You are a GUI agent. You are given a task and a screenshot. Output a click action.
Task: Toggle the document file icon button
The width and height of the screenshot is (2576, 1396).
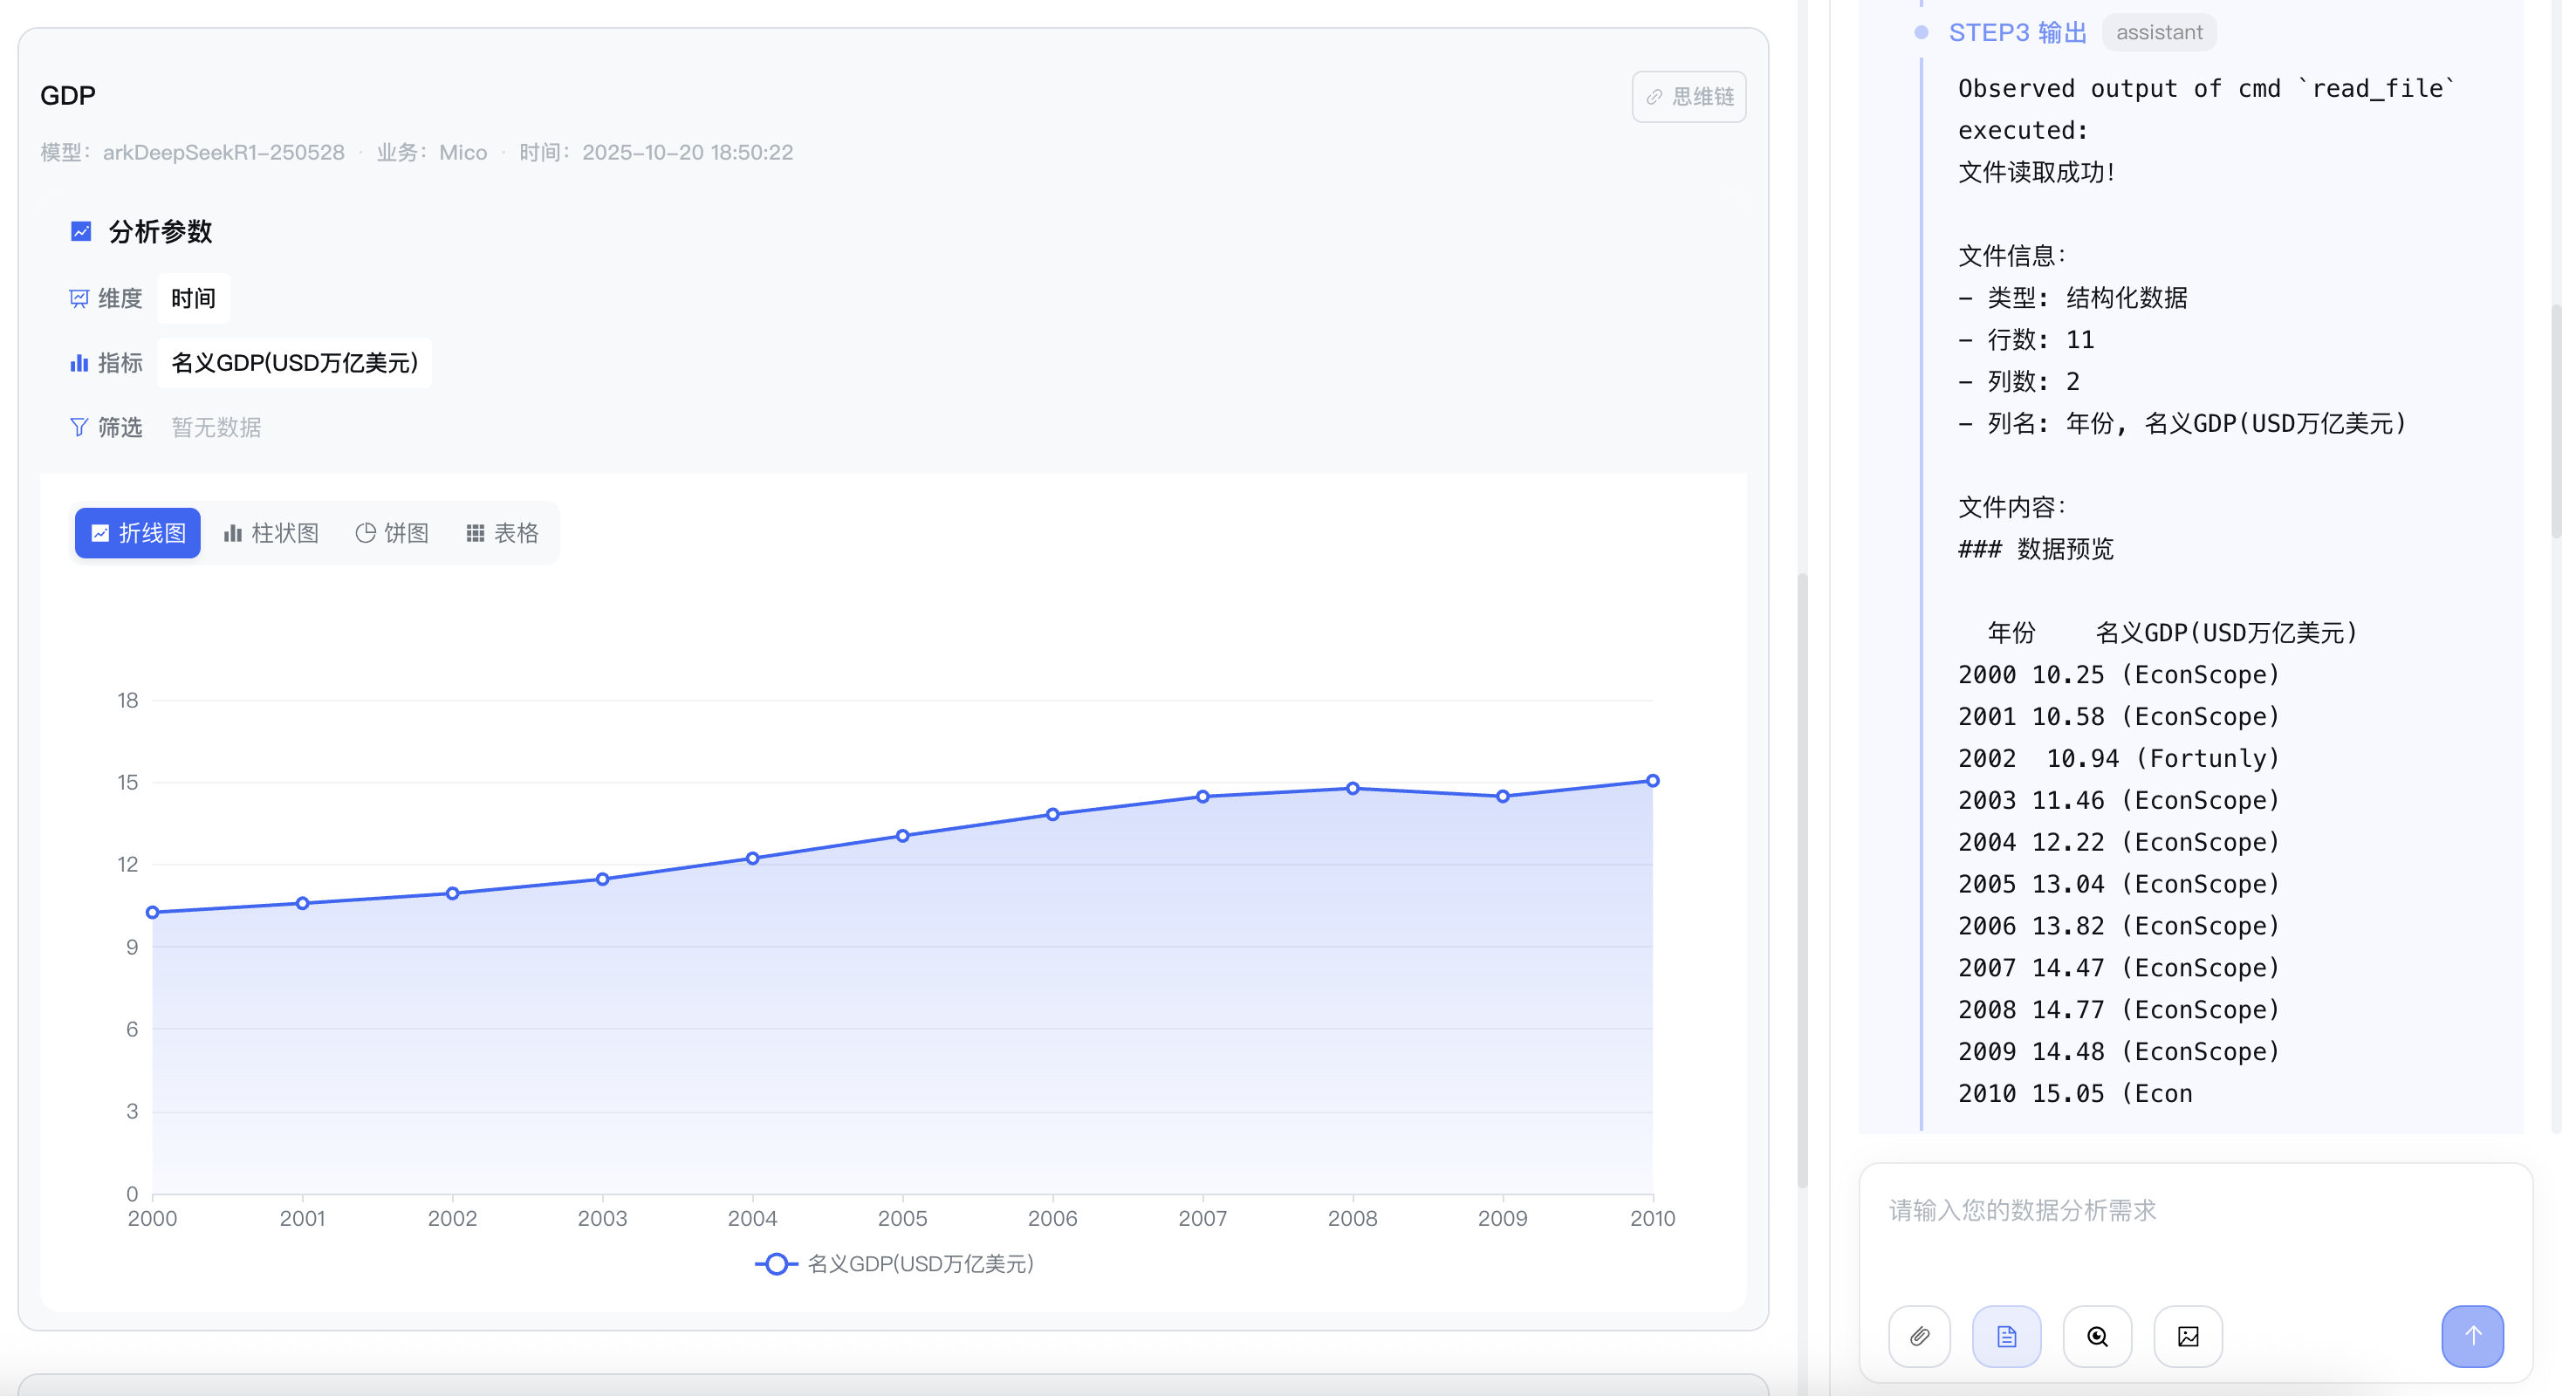(x=2006, y=1336)
